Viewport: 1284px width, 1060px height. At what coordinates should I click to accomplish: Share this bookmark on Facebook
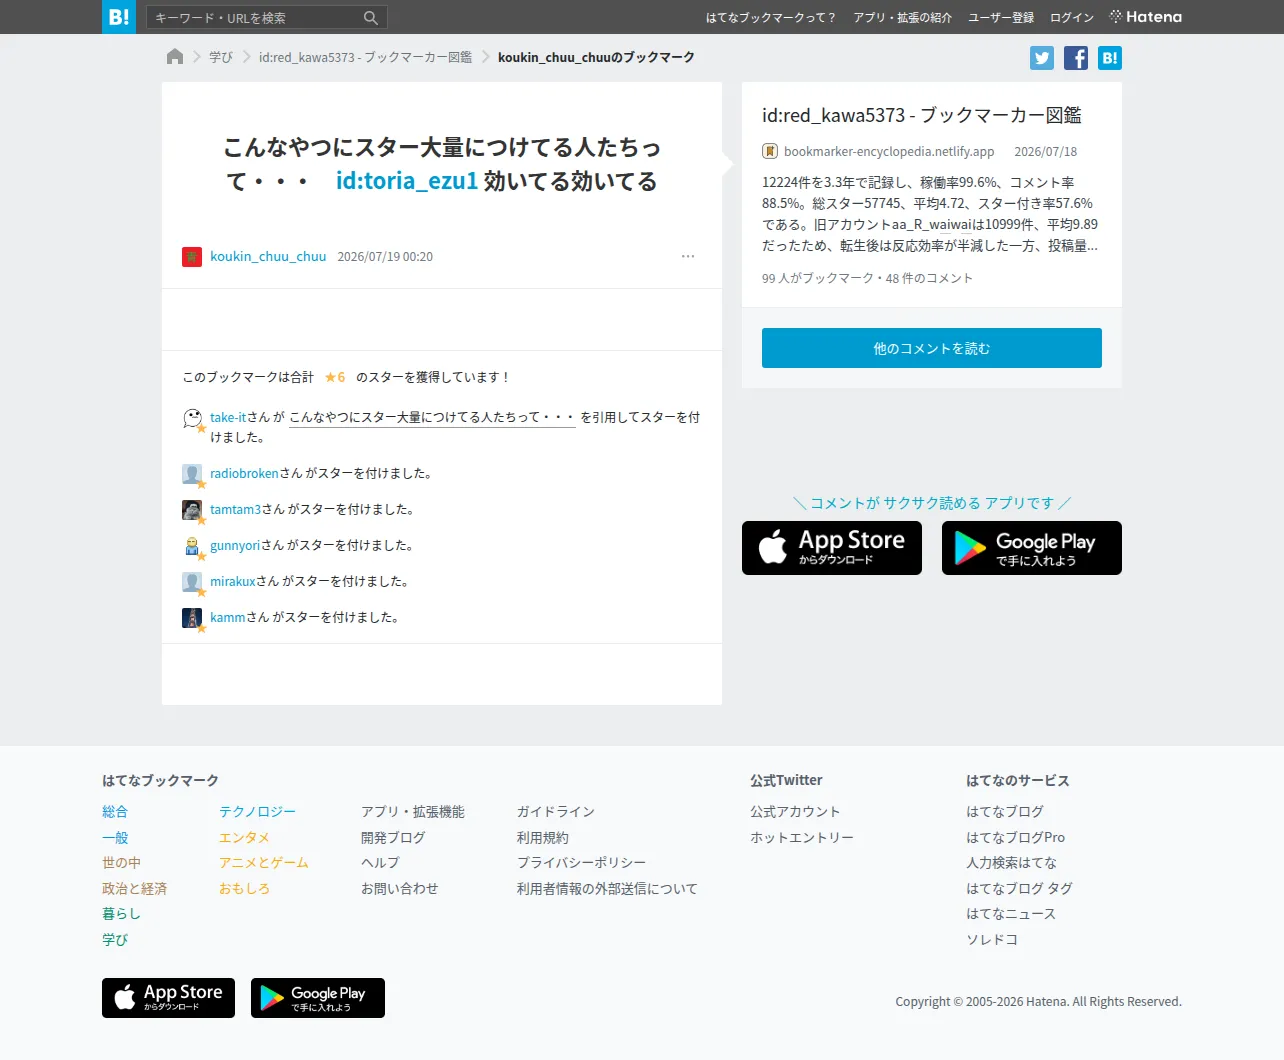1076,58
